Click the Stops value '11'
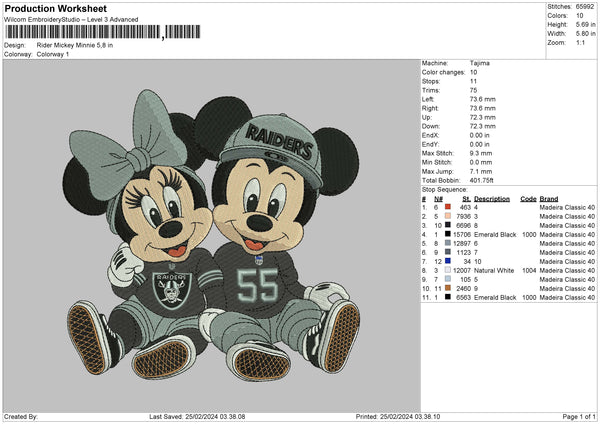This screenshot has width=600, height=424. [x=473, y=81]
